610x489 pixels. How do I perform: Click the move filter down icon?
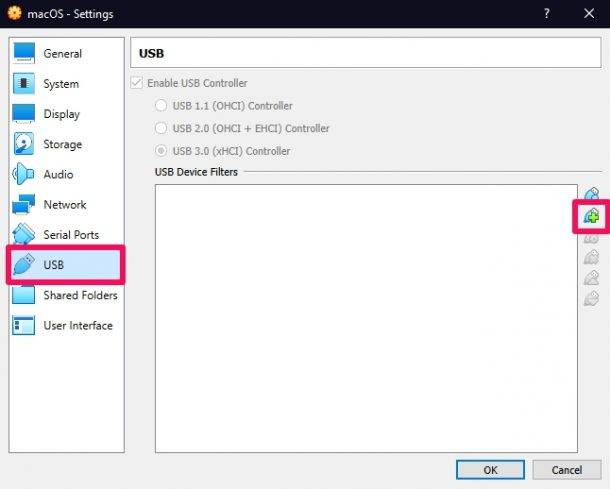[x=591, y=299]
